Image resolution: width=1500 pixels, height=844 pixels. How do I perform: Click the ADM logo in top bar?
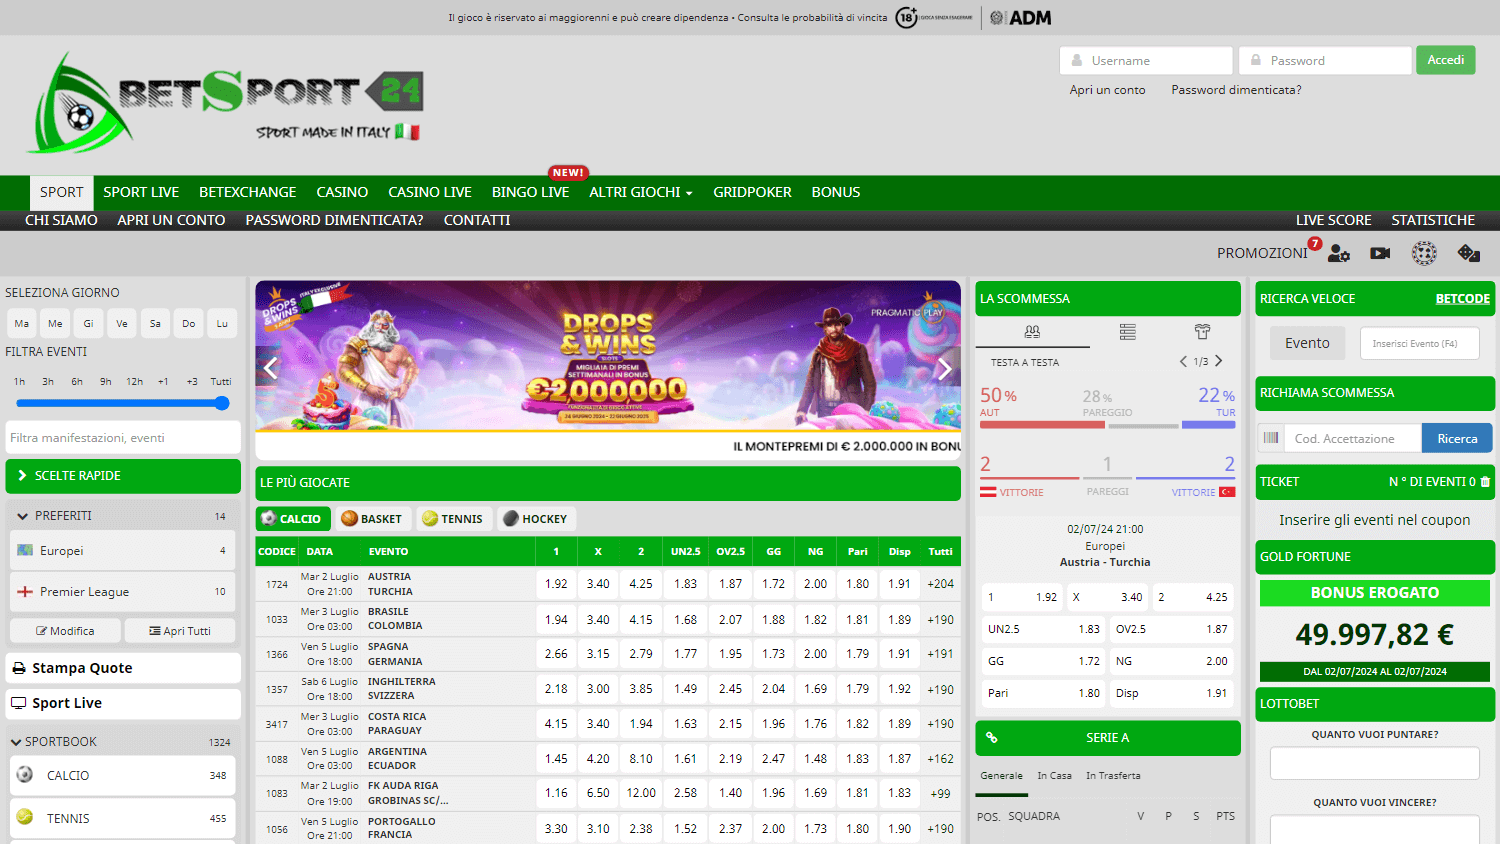tap(1021, 17)
